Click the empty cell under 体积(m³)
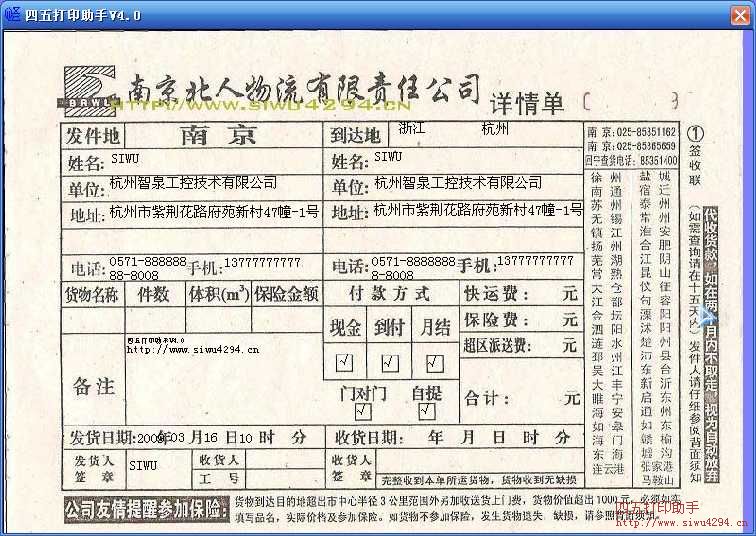This screenshot has width=756, height=536. [x=218, y=320]
